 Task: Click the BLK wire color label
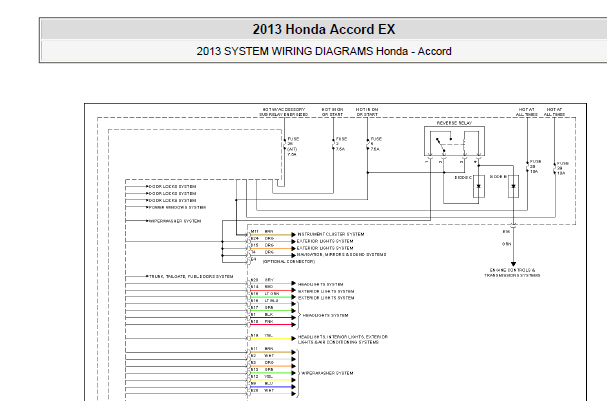[x=269, y=315]
